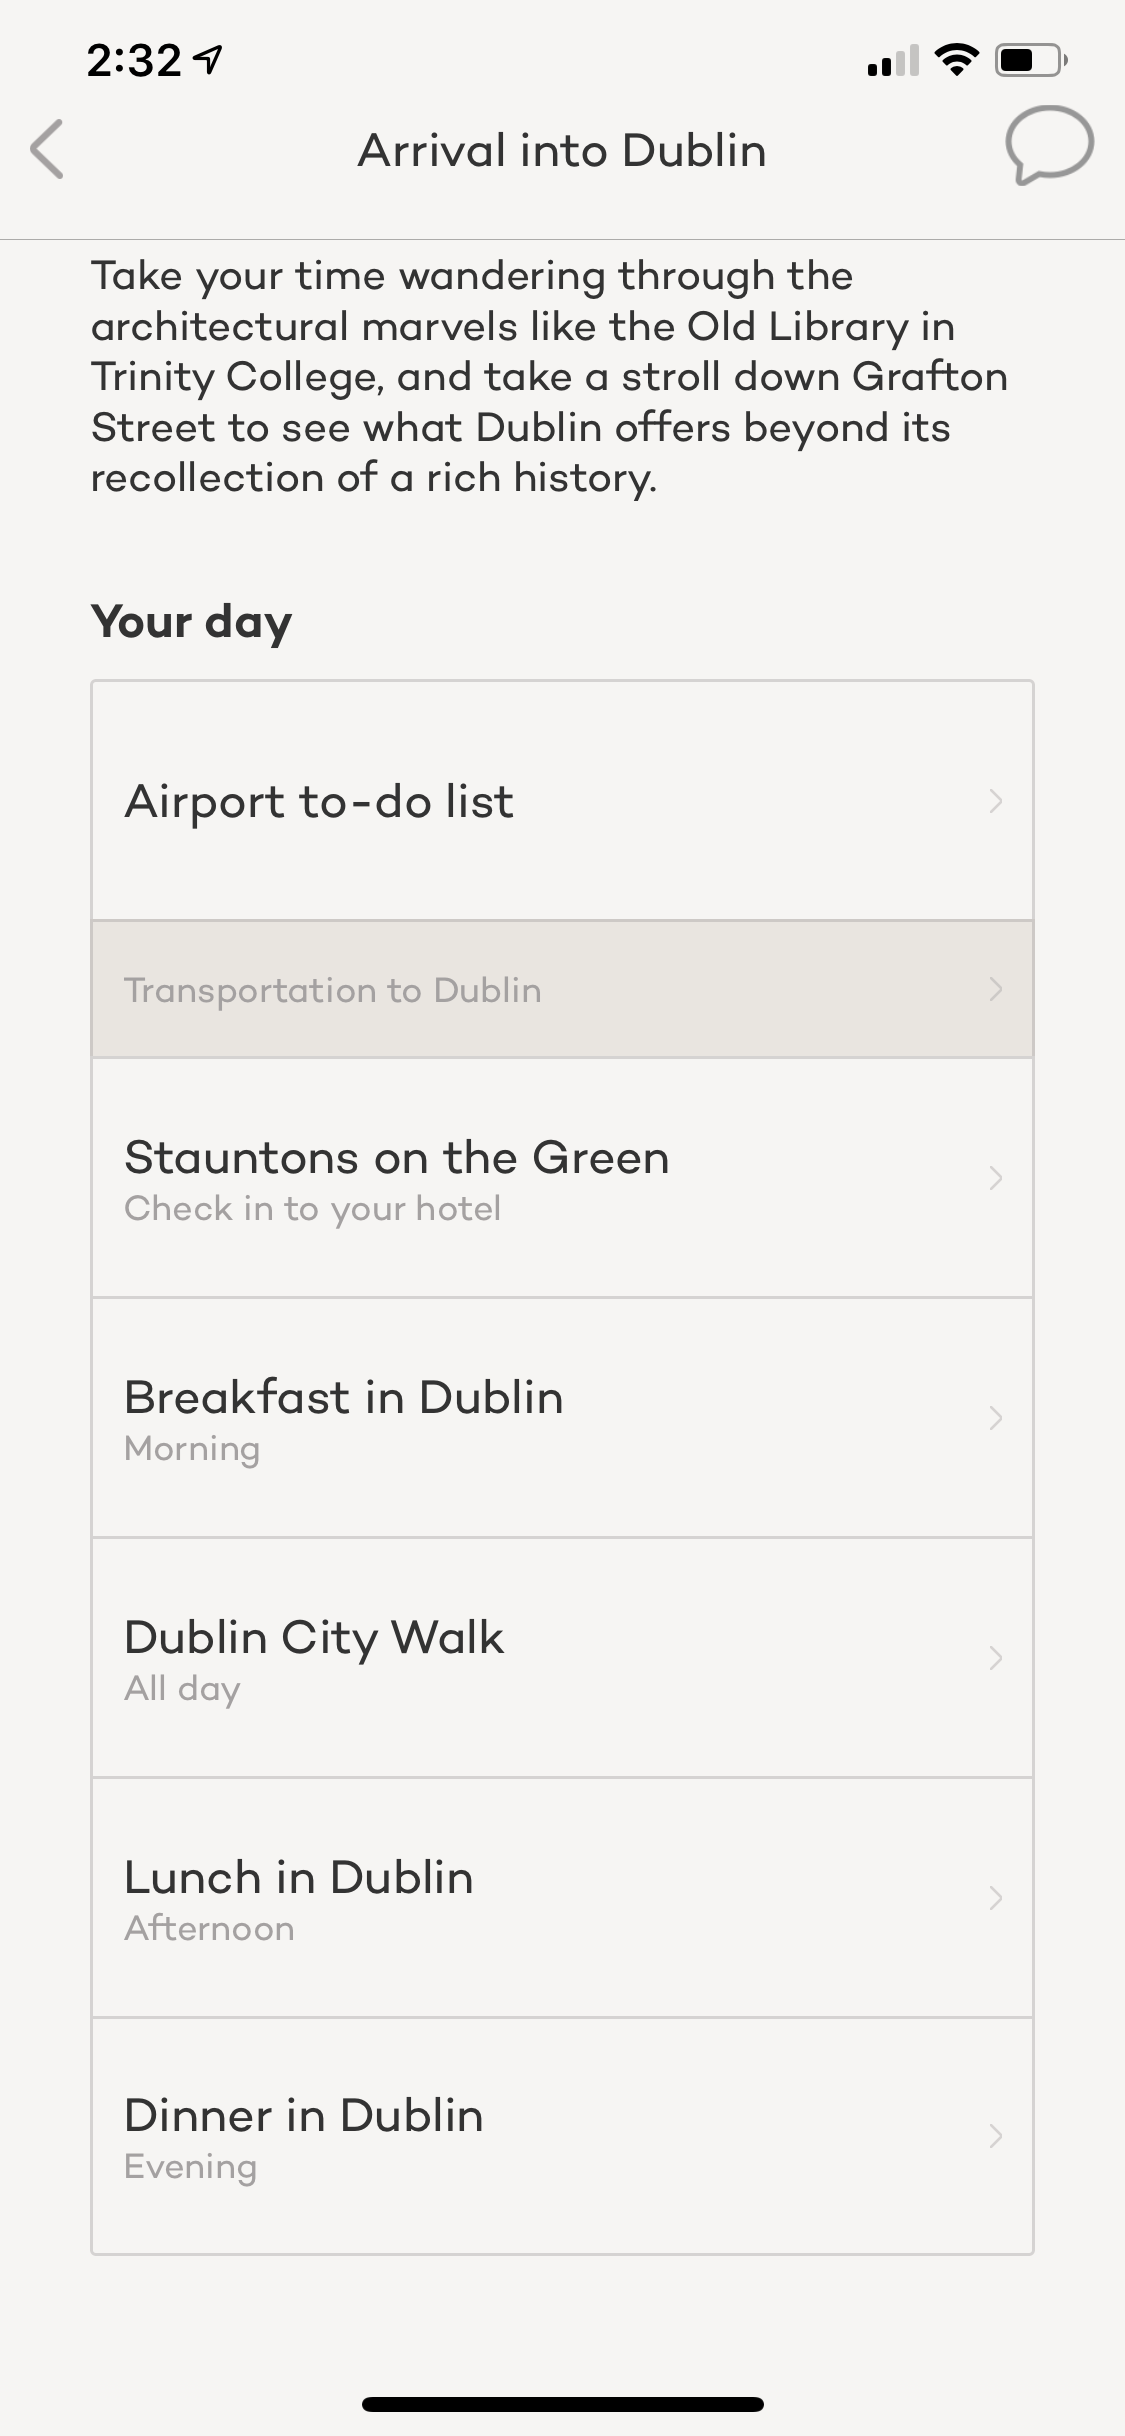Tap chevron on Dublin City Walk row

pyautogui.click(x=995, y=1658)
